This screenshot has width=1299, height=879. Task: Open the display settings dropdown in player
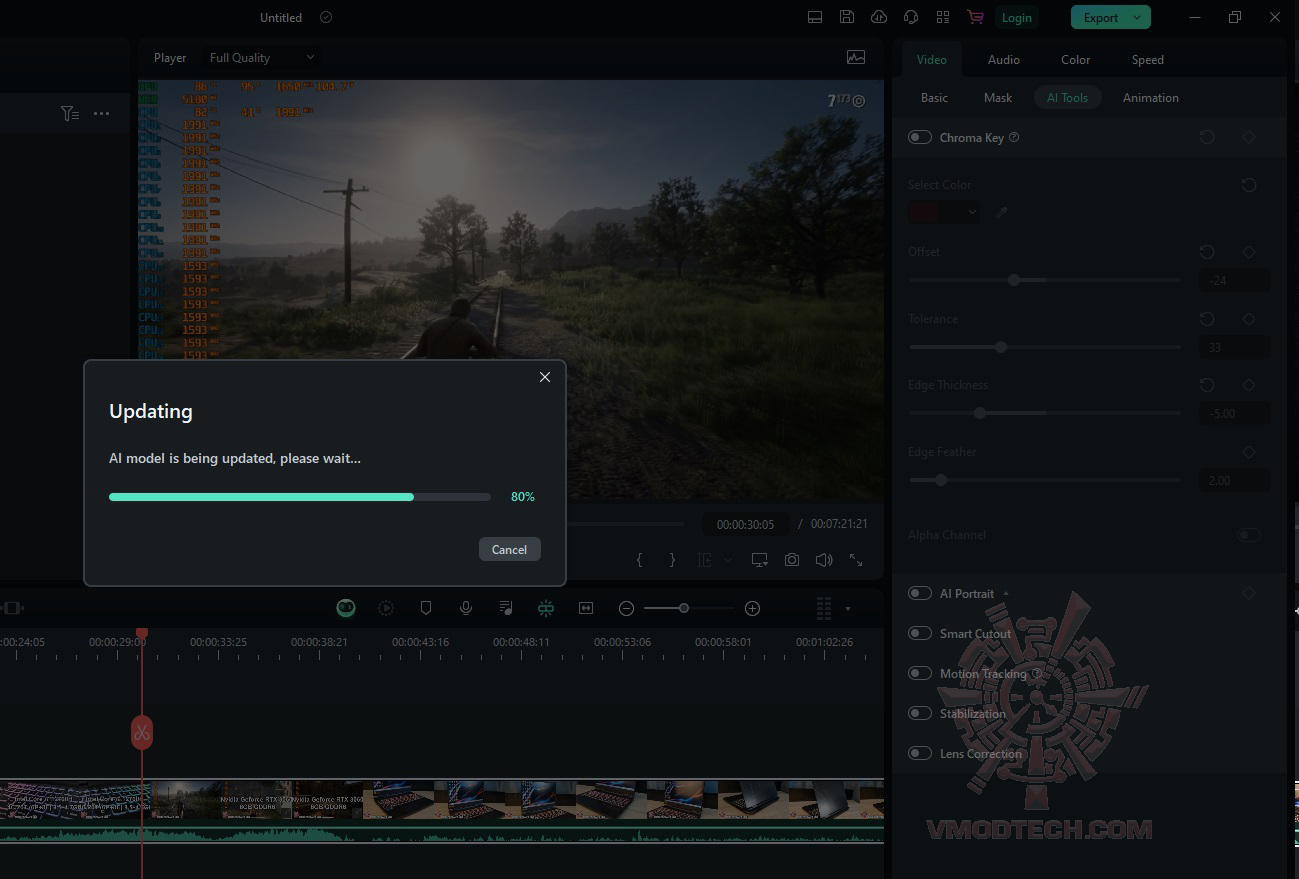[x=760, y=560]
